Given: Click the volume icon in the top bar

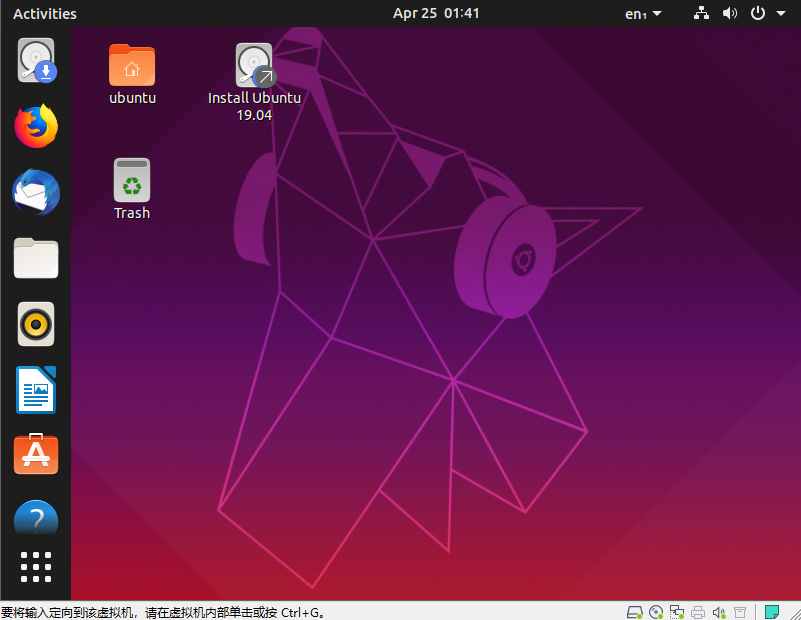Looking at the screenshot, I should [x=729, y=13].
